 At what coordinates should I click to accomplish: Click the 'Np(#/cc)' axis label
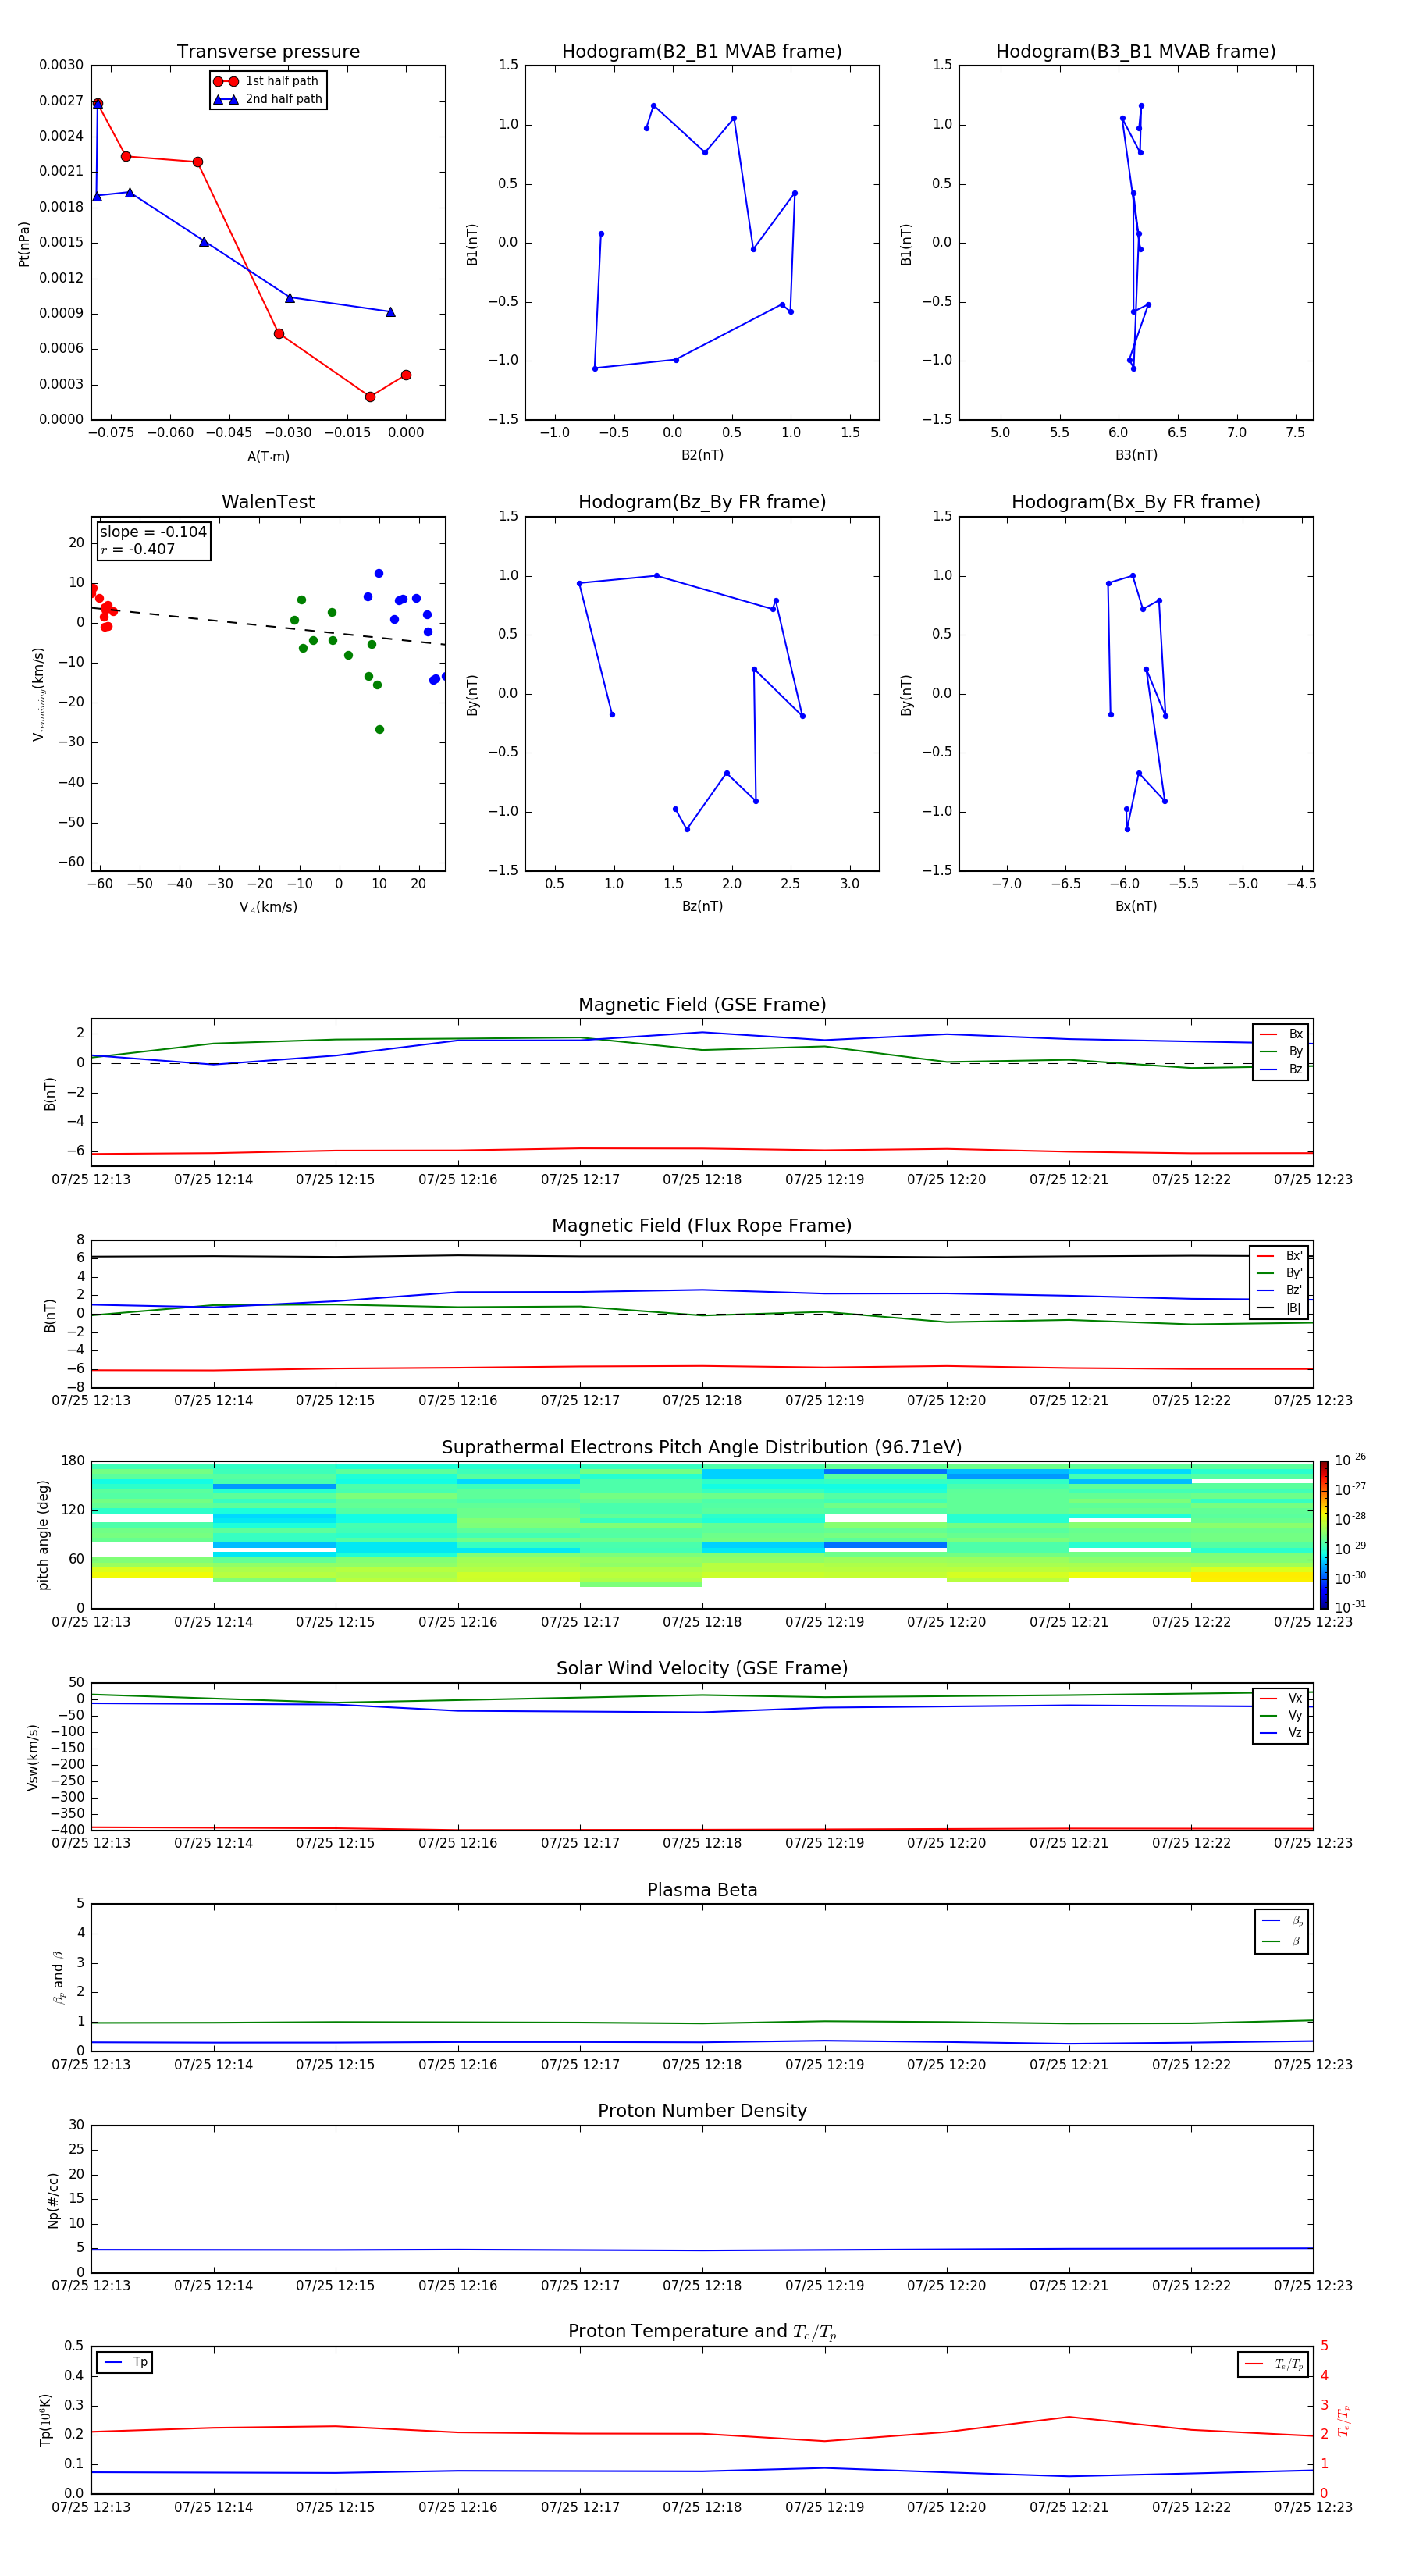53,2199
